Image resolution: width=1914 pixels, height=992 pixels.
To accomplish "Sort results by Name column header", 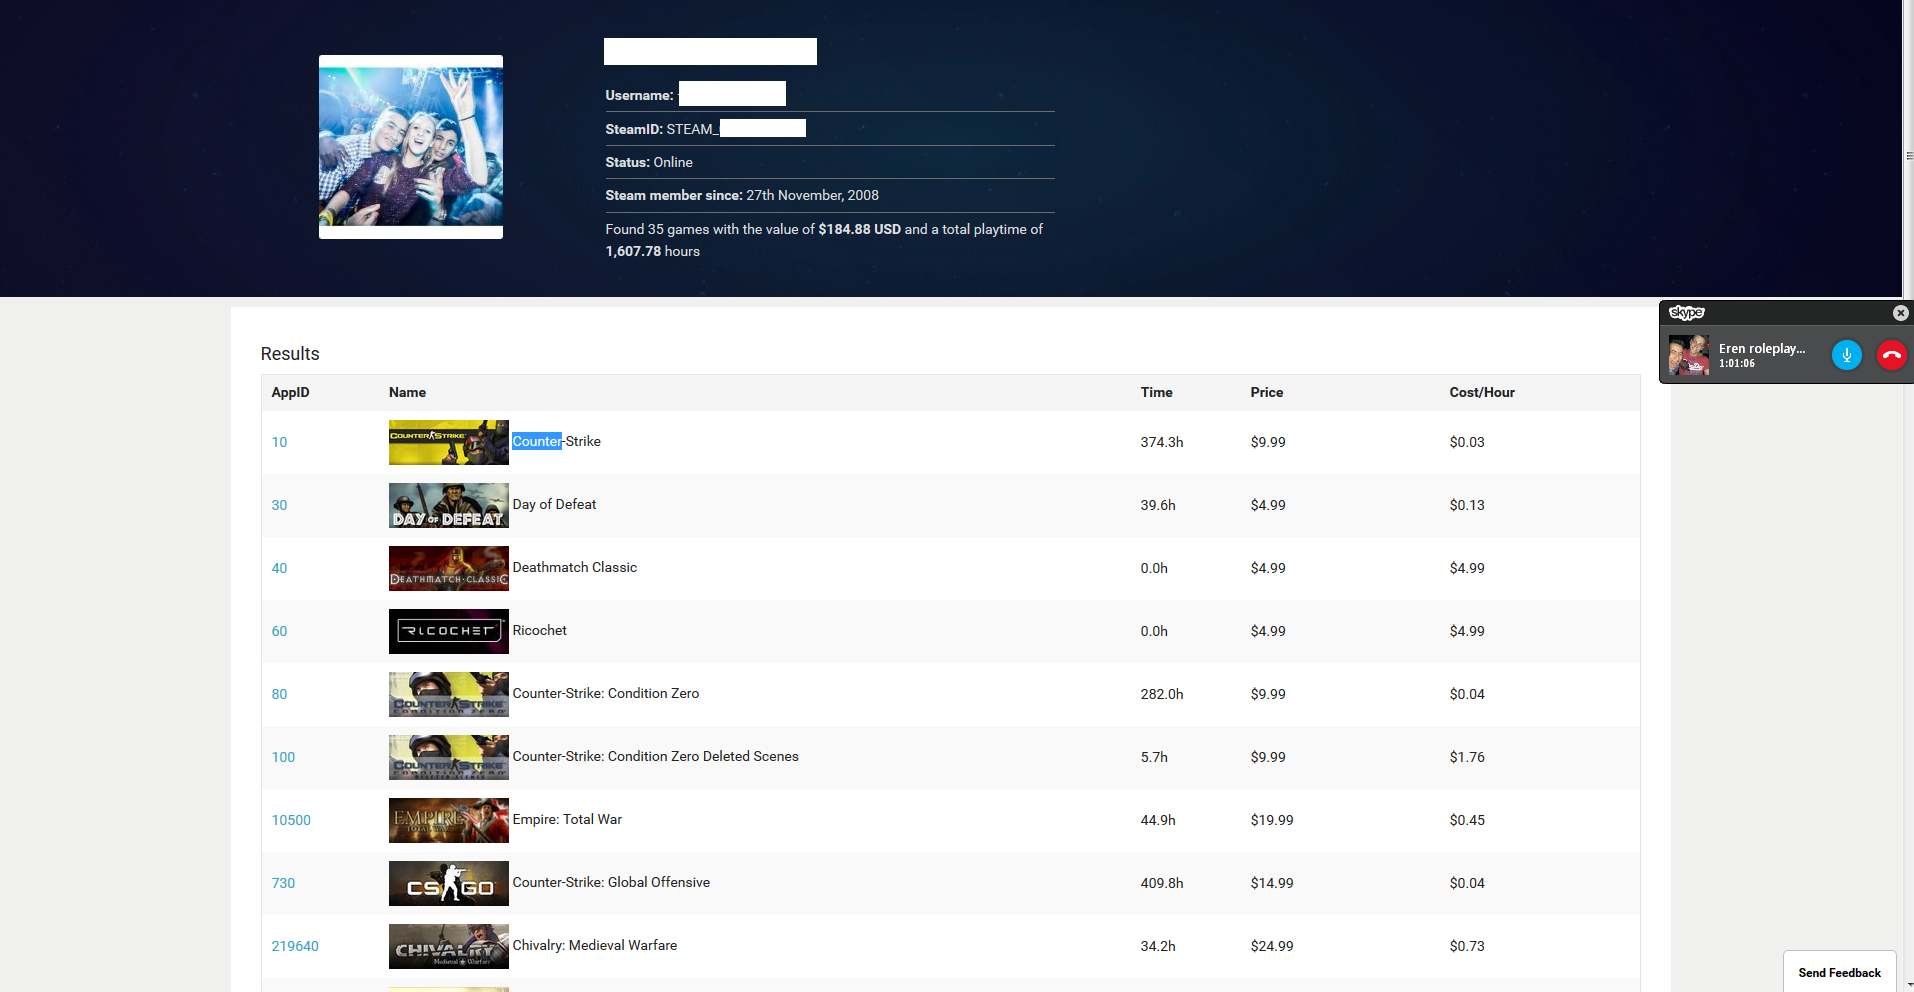I will (407, 392).
